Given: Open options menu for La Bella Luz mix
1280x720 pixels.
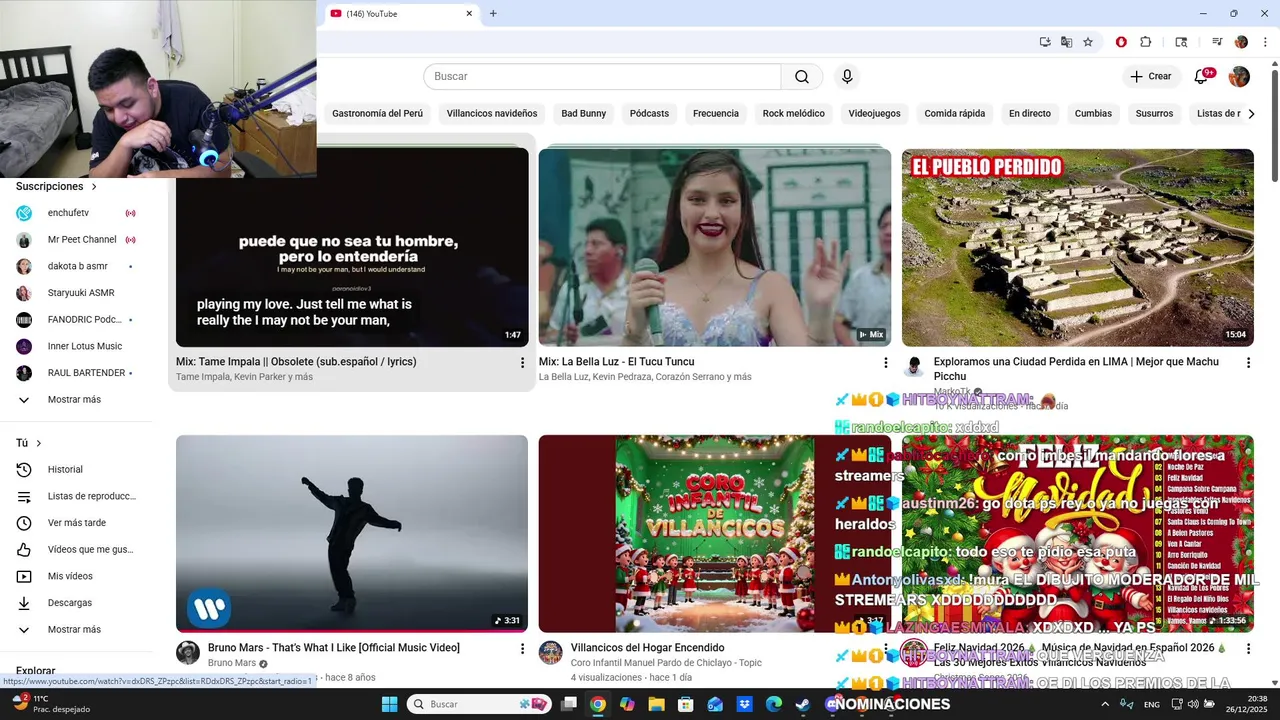Looking at the screenshot, I should 885,363.
